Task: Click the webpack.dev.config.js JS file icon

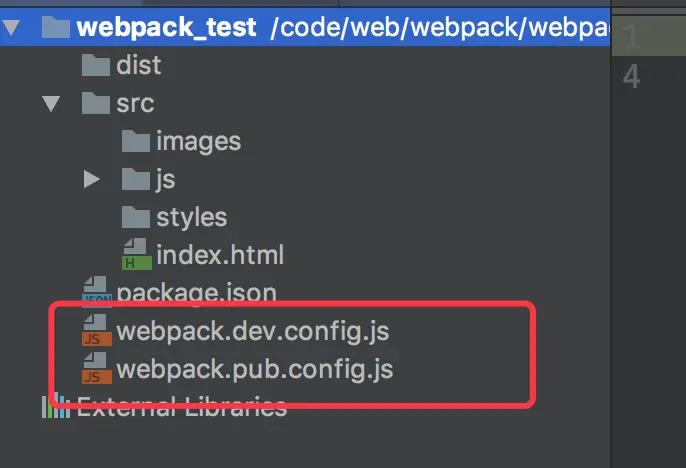Action: (x=97, y=330)
